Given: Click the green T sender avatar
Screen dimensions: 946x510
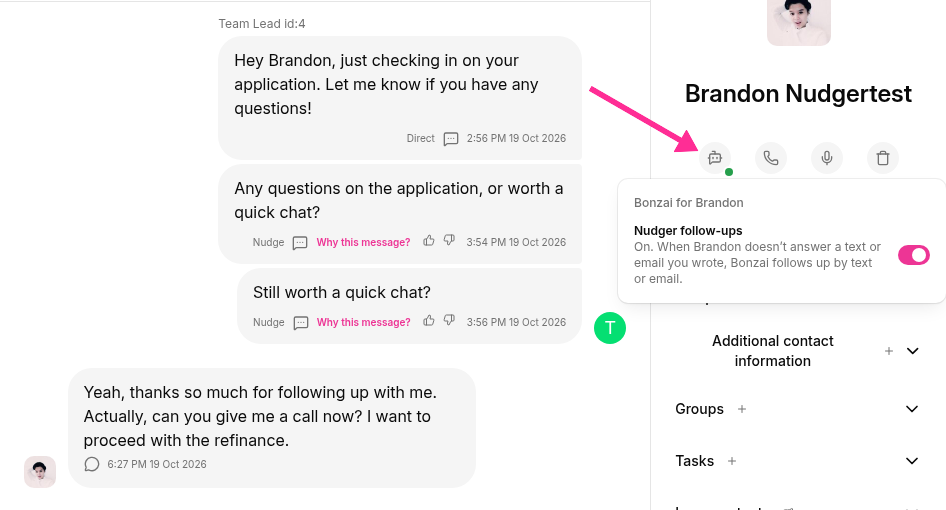Looking at the screenshot, I should point(610,328).
